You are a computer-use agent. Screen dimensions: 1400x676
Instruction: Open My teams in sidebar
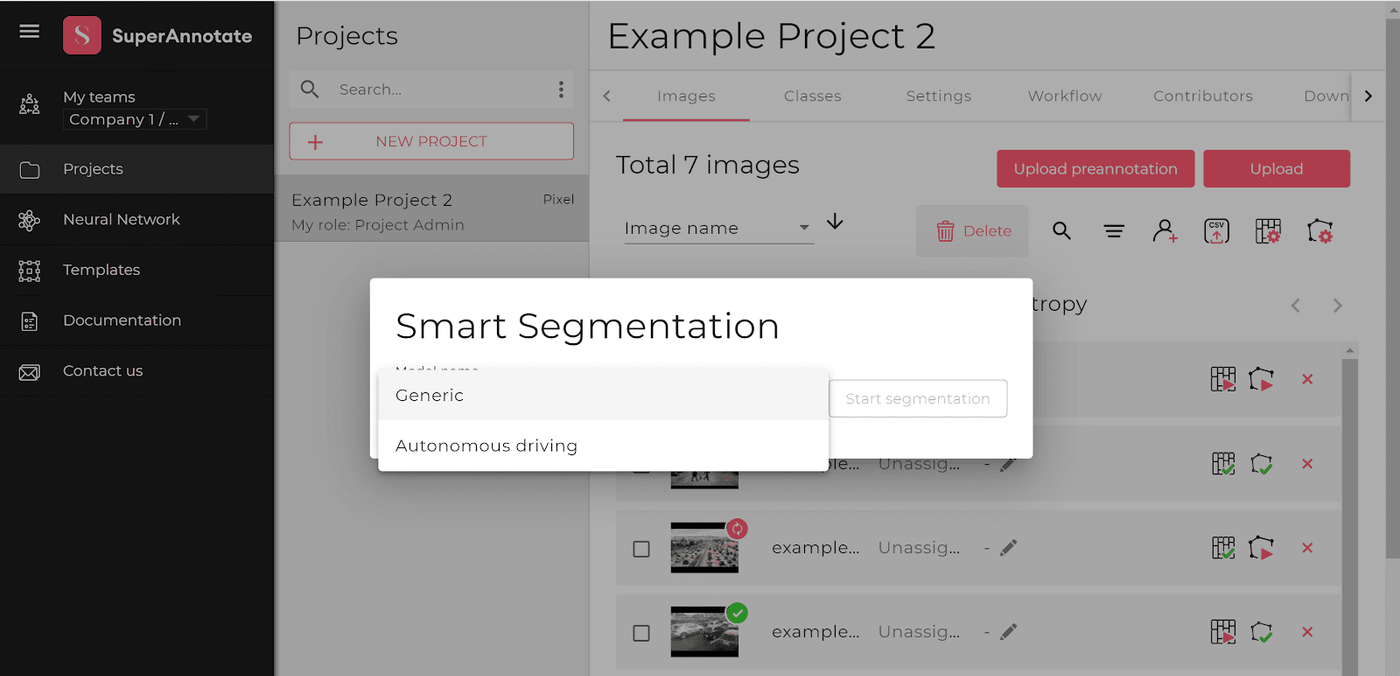tap(99, 97)
